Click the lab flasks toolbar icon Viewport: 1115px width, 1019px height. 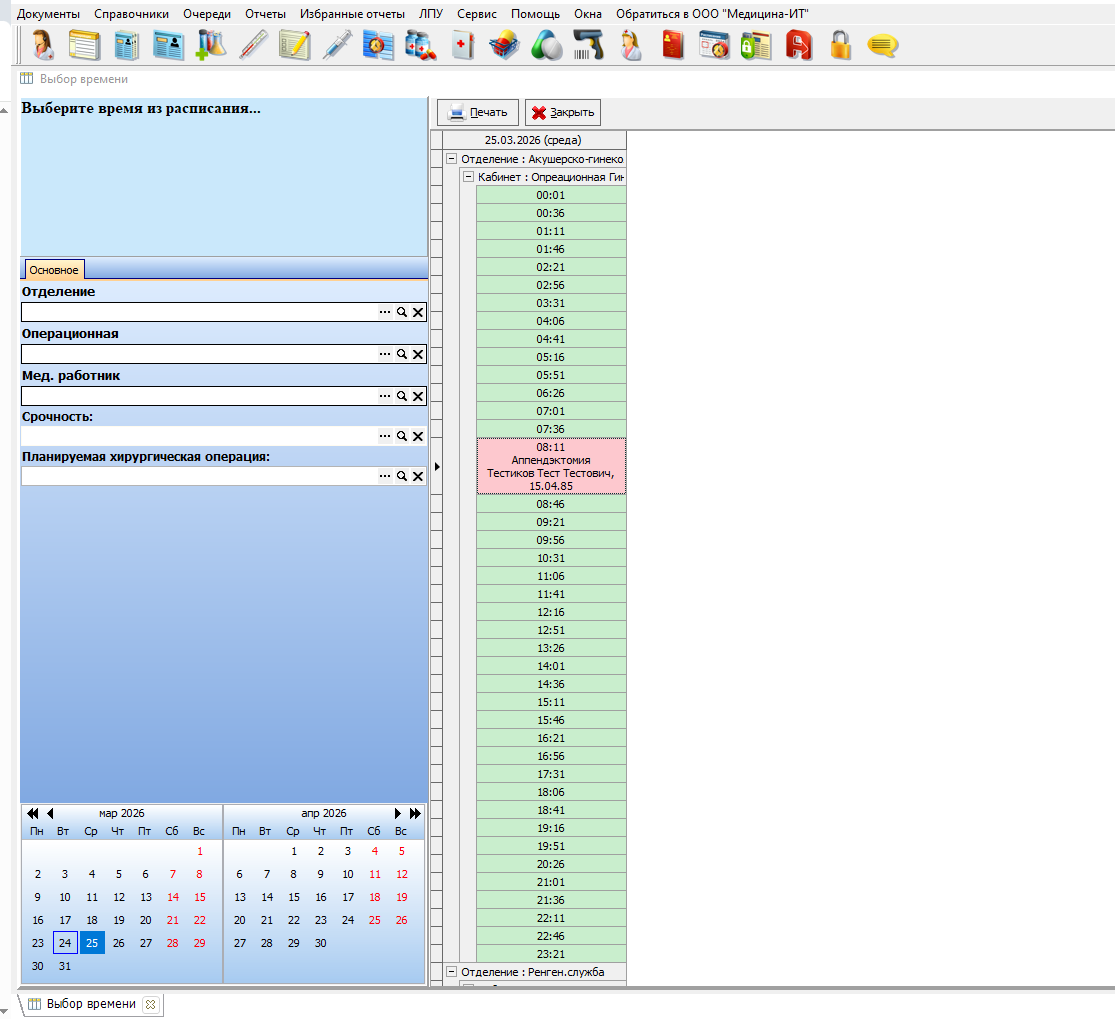[212, 46]
